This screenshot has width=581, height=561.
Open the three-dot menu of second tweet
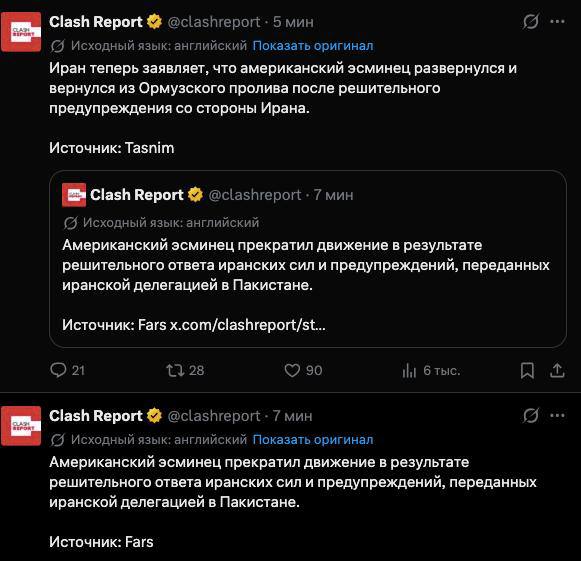557,415
